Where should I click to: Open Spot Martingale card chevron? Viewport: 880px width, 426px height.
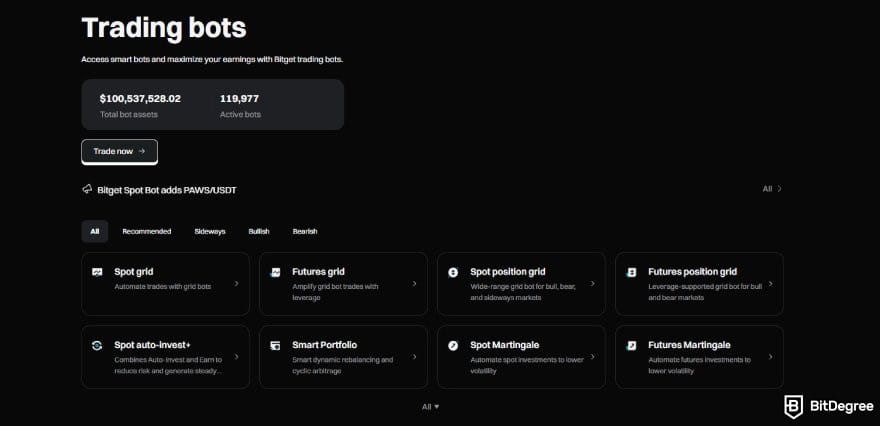pyautogui.click(x=592, y=356)
